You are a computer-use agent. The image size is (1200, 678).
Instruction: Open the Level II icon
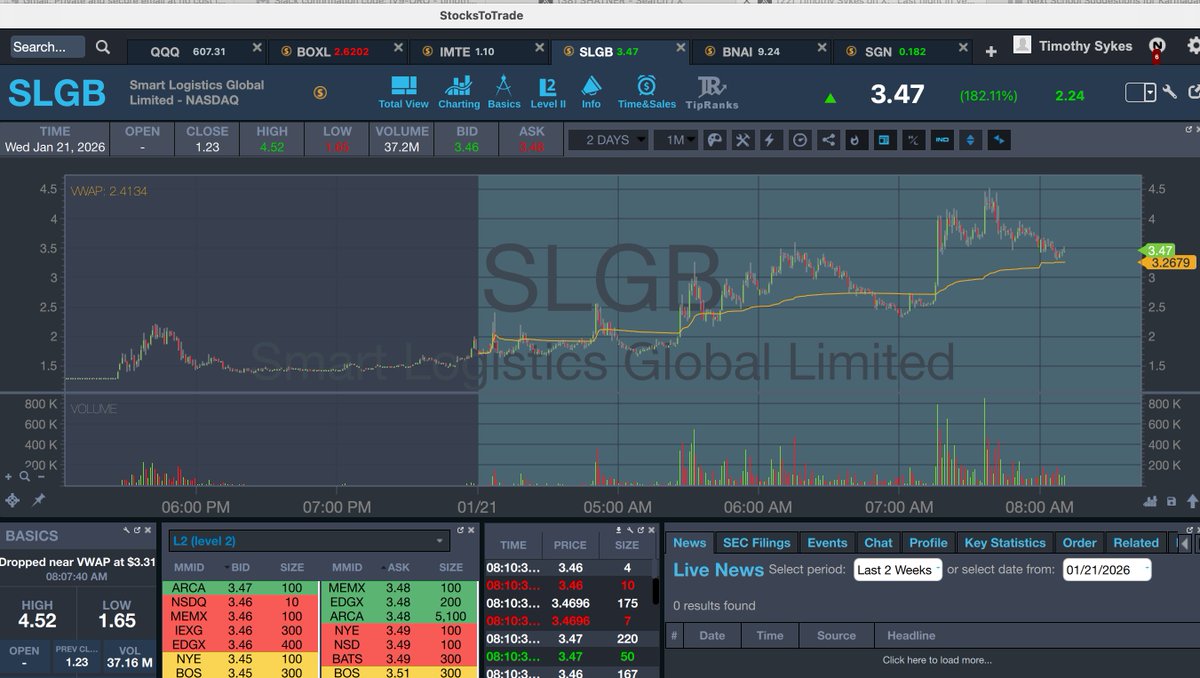coord(548,92)
